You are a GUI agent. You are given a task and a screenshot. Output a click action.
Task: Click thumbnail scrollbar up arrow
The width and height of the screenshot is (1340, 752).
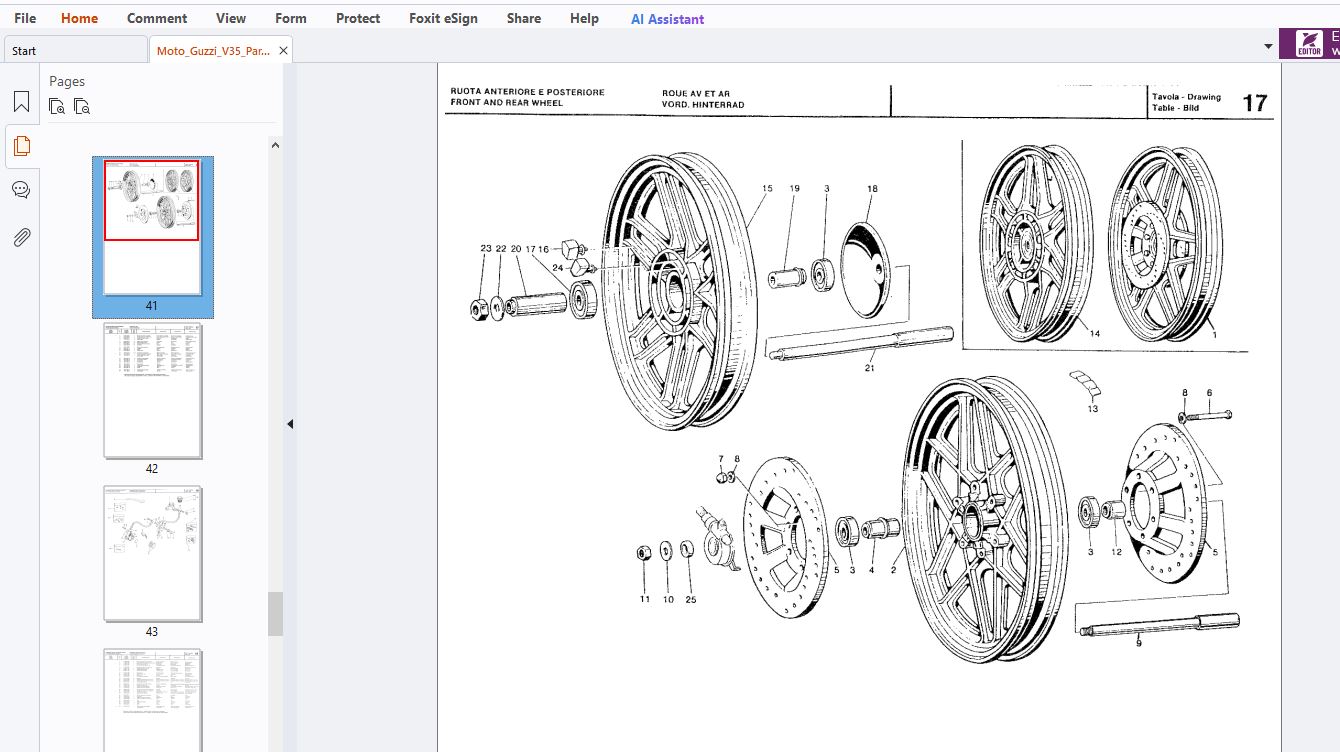[x=276, y=145]
